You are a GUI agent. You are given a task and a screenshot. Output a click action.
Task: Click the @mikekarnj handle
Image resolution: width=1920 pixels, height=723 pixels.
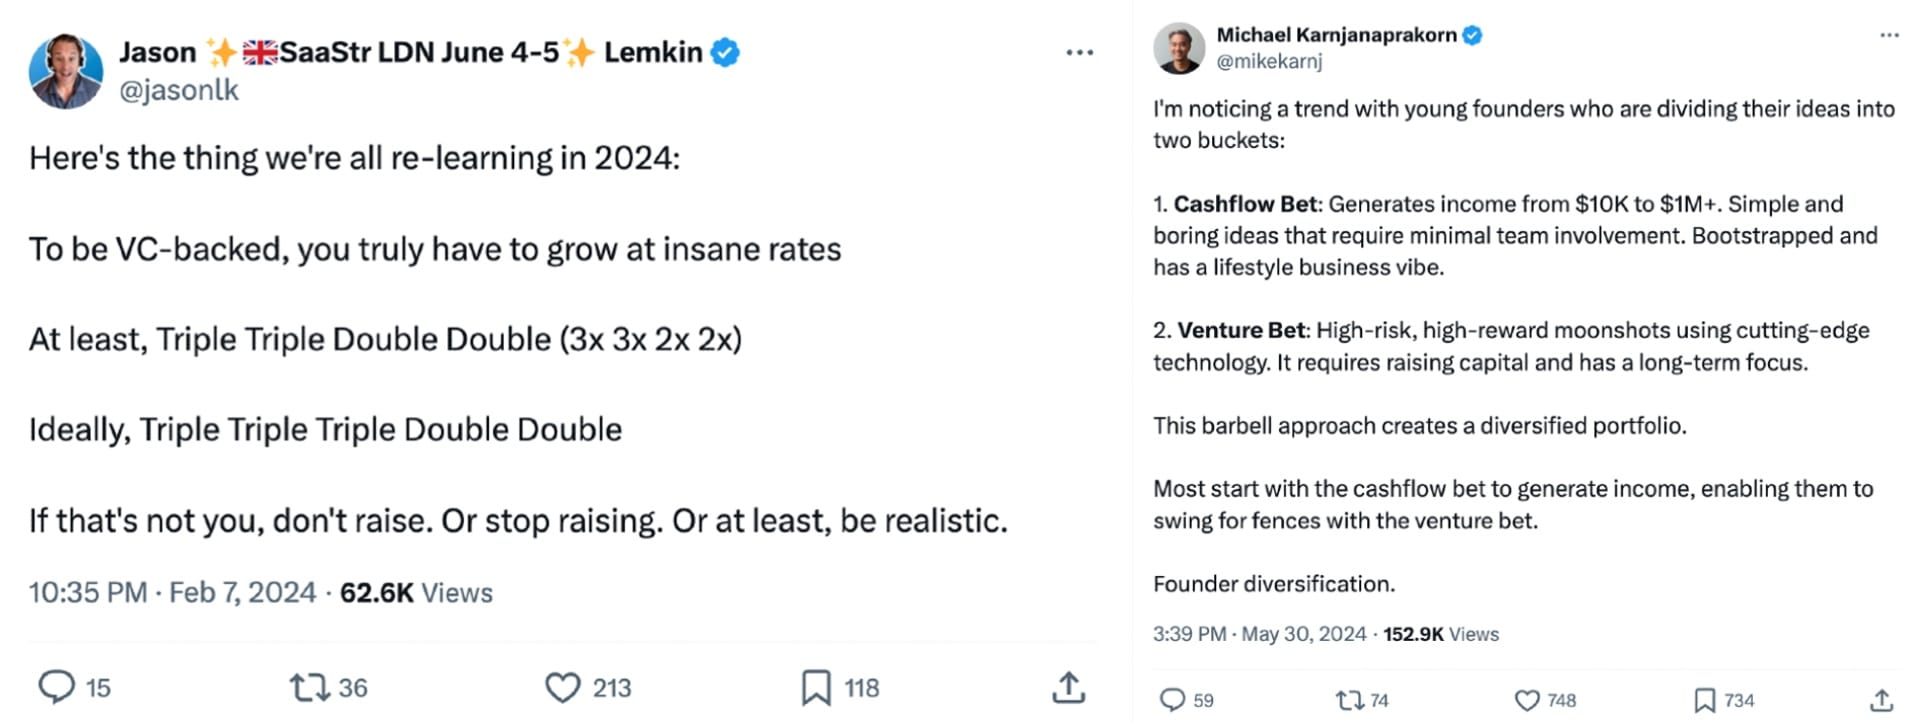pyautogui.click(x=1269, y=61)
